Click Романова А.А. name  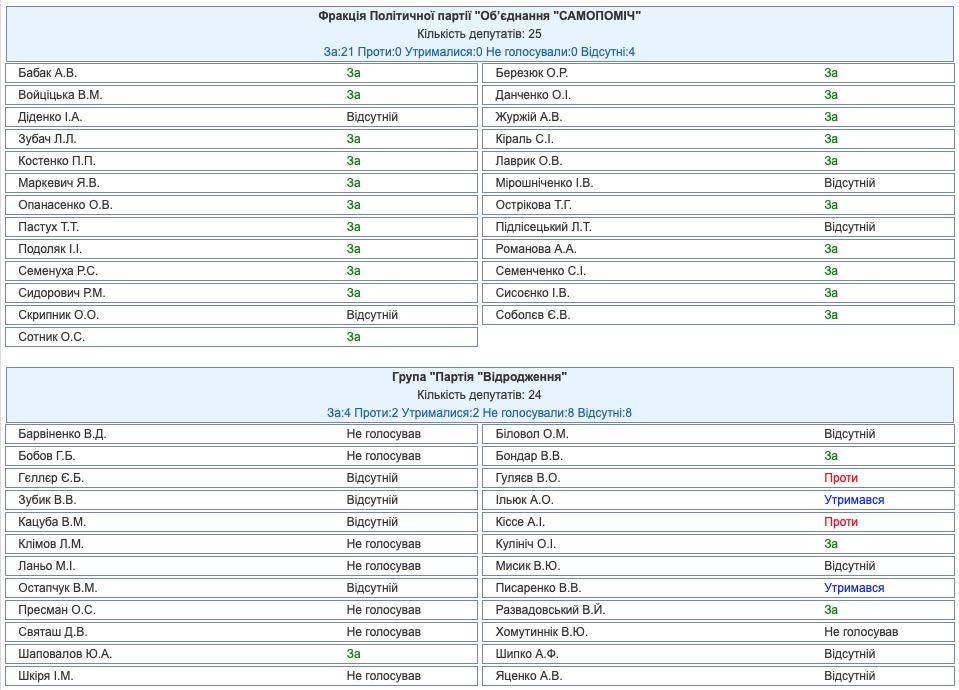(536, 249)
